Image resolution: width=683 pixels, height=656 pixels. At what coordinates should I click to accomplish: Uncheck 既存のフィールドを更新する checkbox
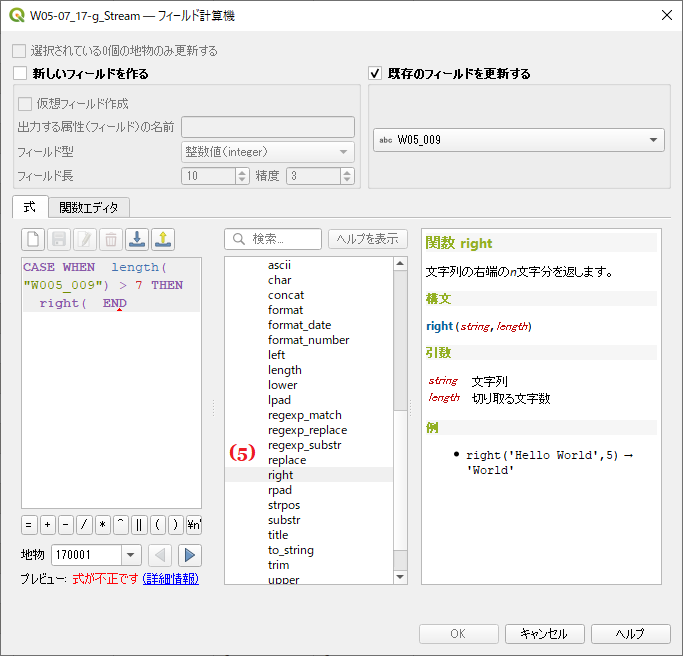coord(376,74)
